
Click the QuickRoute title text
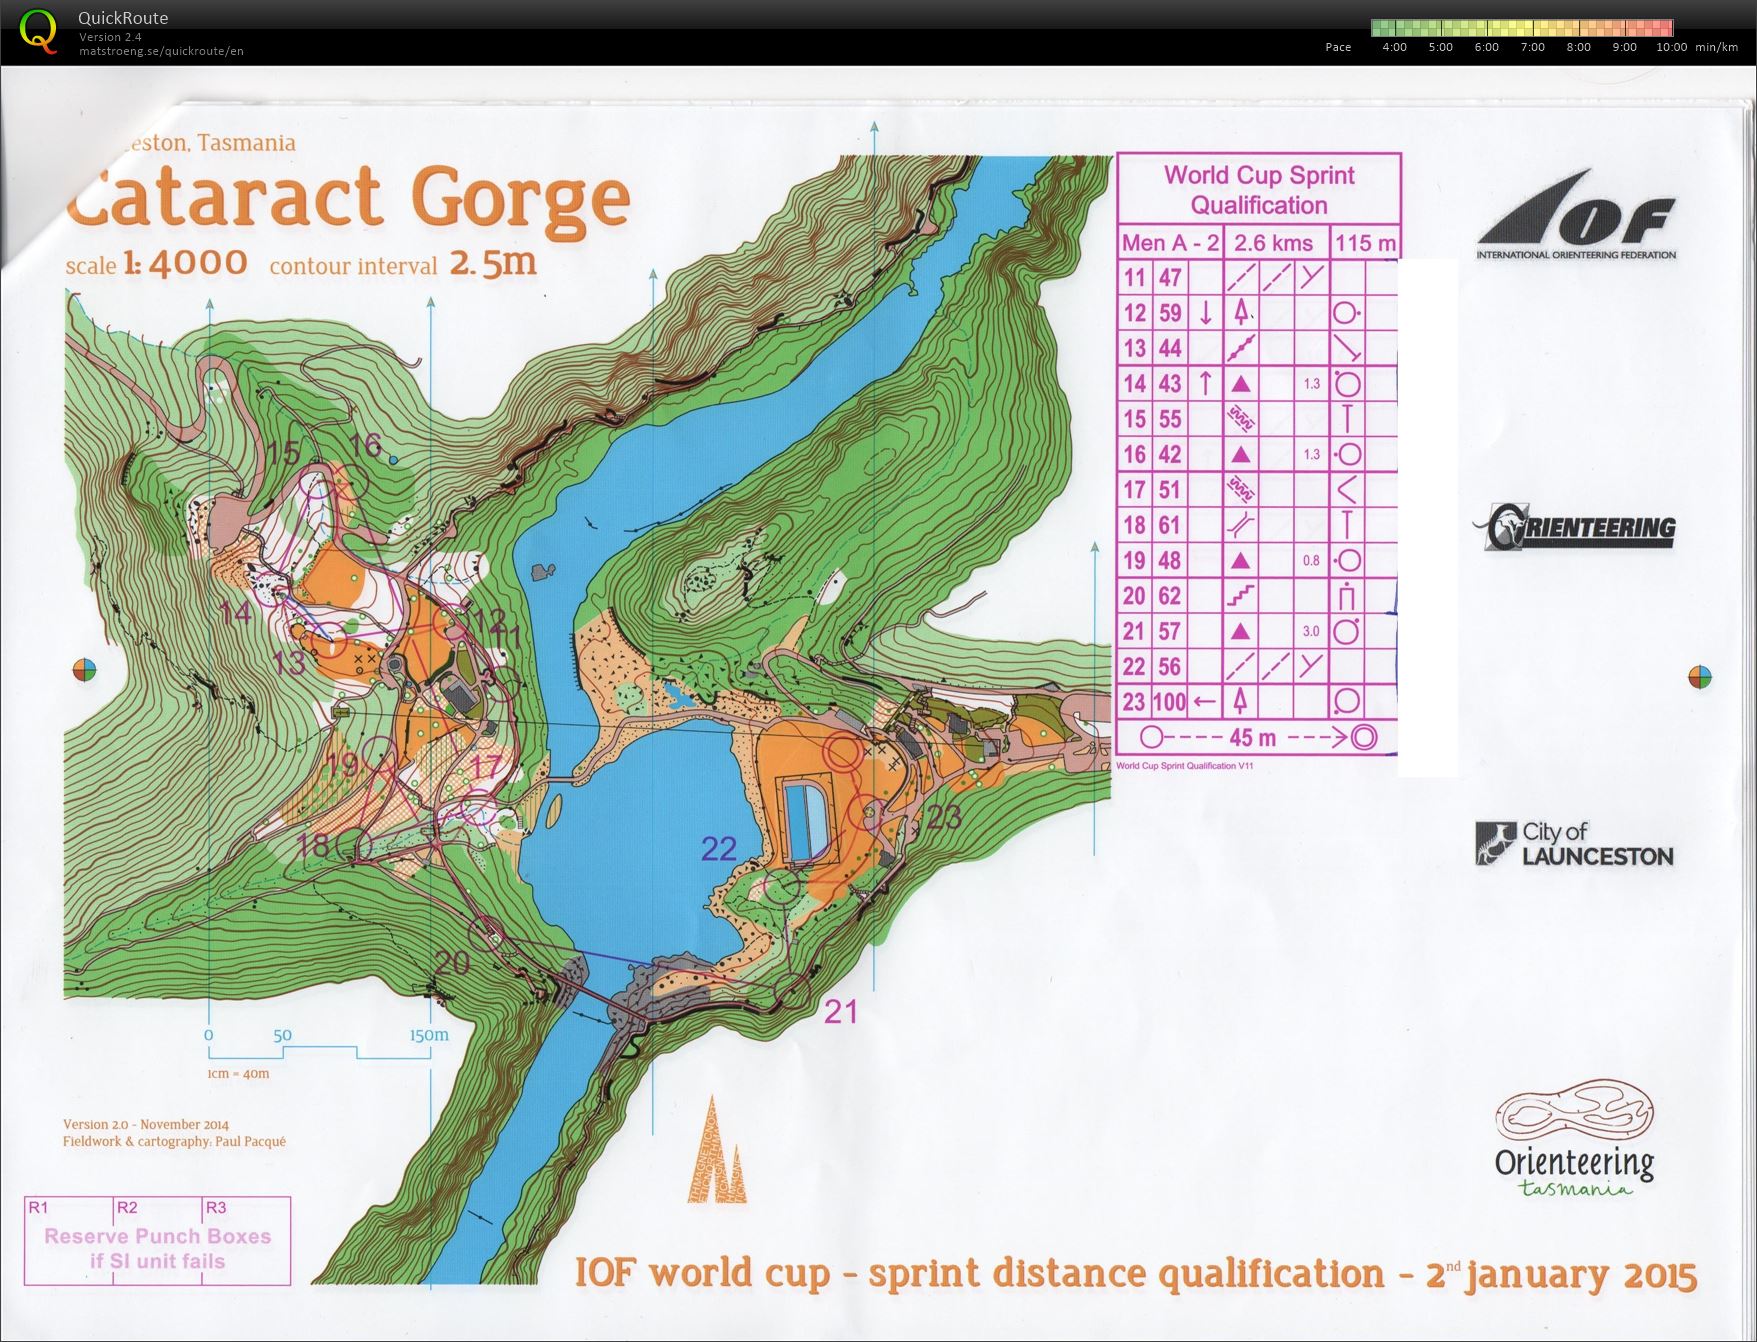(123, 18)
